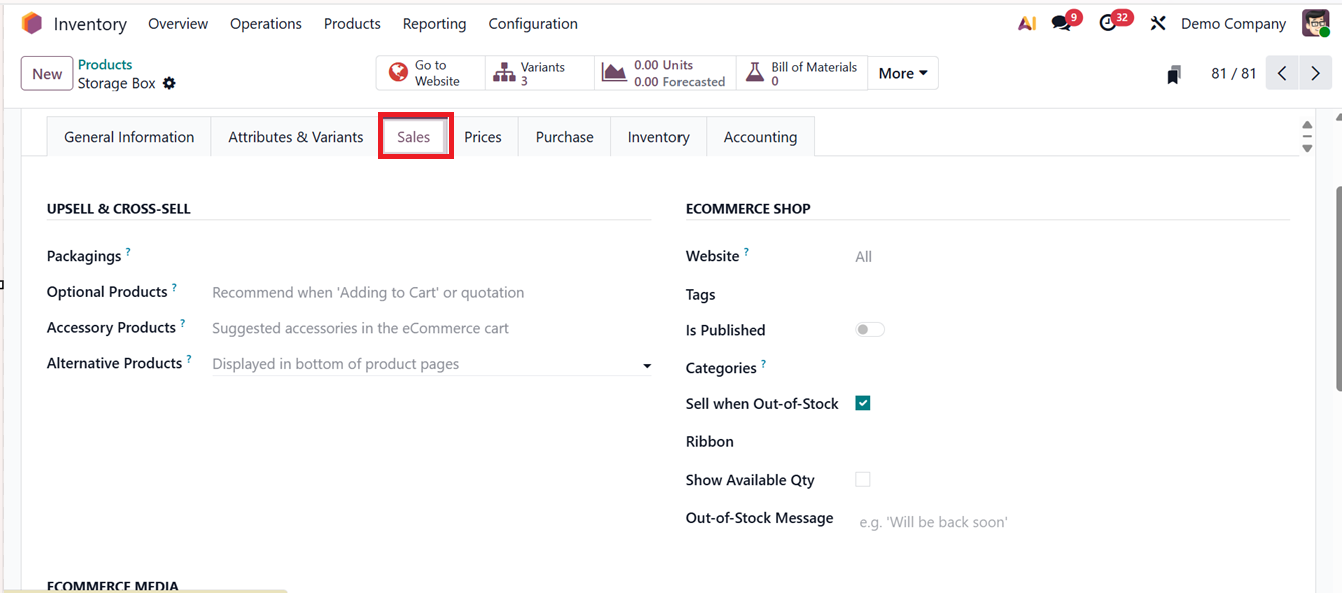The image size is (1342, 593).
Task: Open the Reporting menu
Action: pos(434,23)
